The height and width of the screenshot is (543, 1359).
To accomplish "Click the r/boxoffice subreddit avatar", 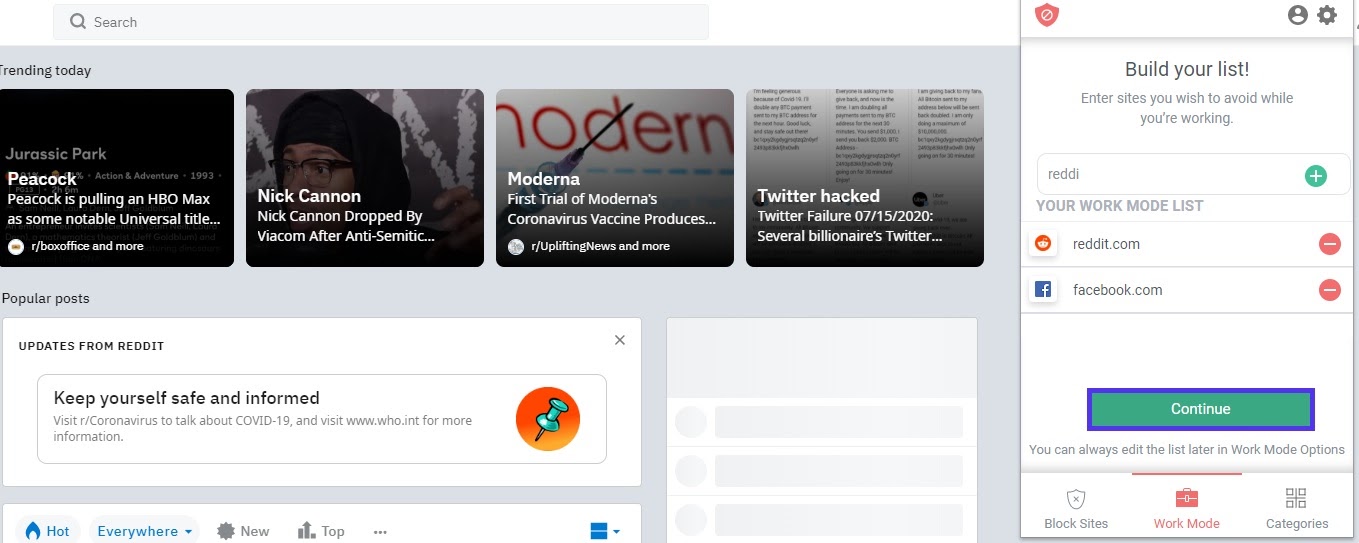I will [x=16, y=246].
